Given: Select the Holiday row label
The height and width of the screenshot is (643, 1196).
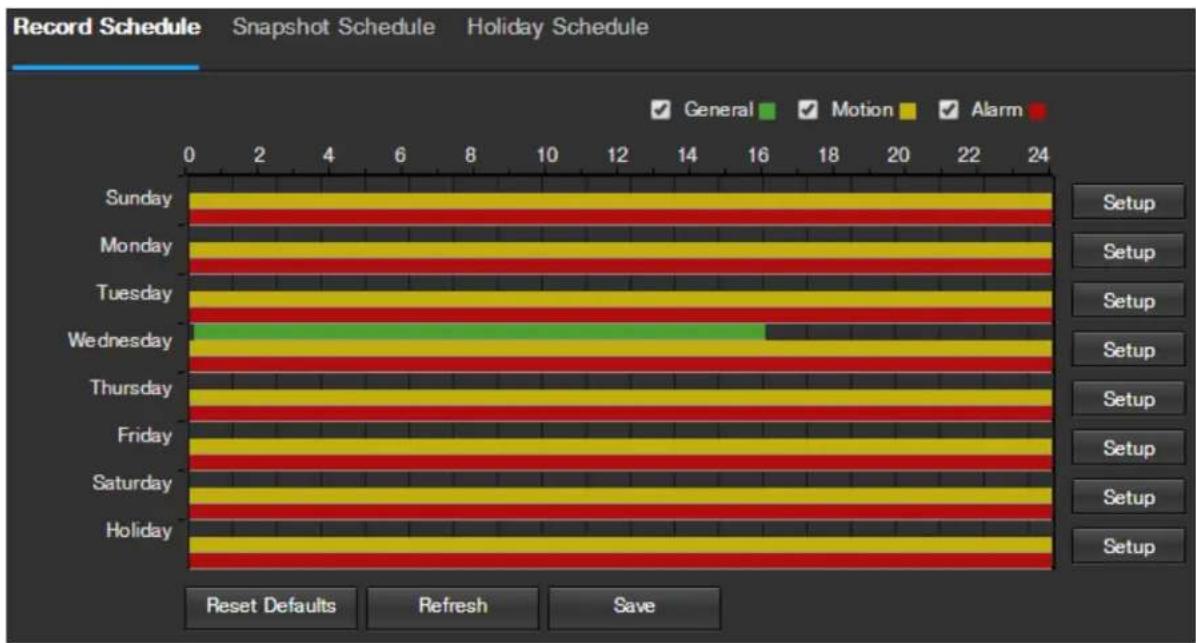Looking at the screenshot, I should [139, 530].
